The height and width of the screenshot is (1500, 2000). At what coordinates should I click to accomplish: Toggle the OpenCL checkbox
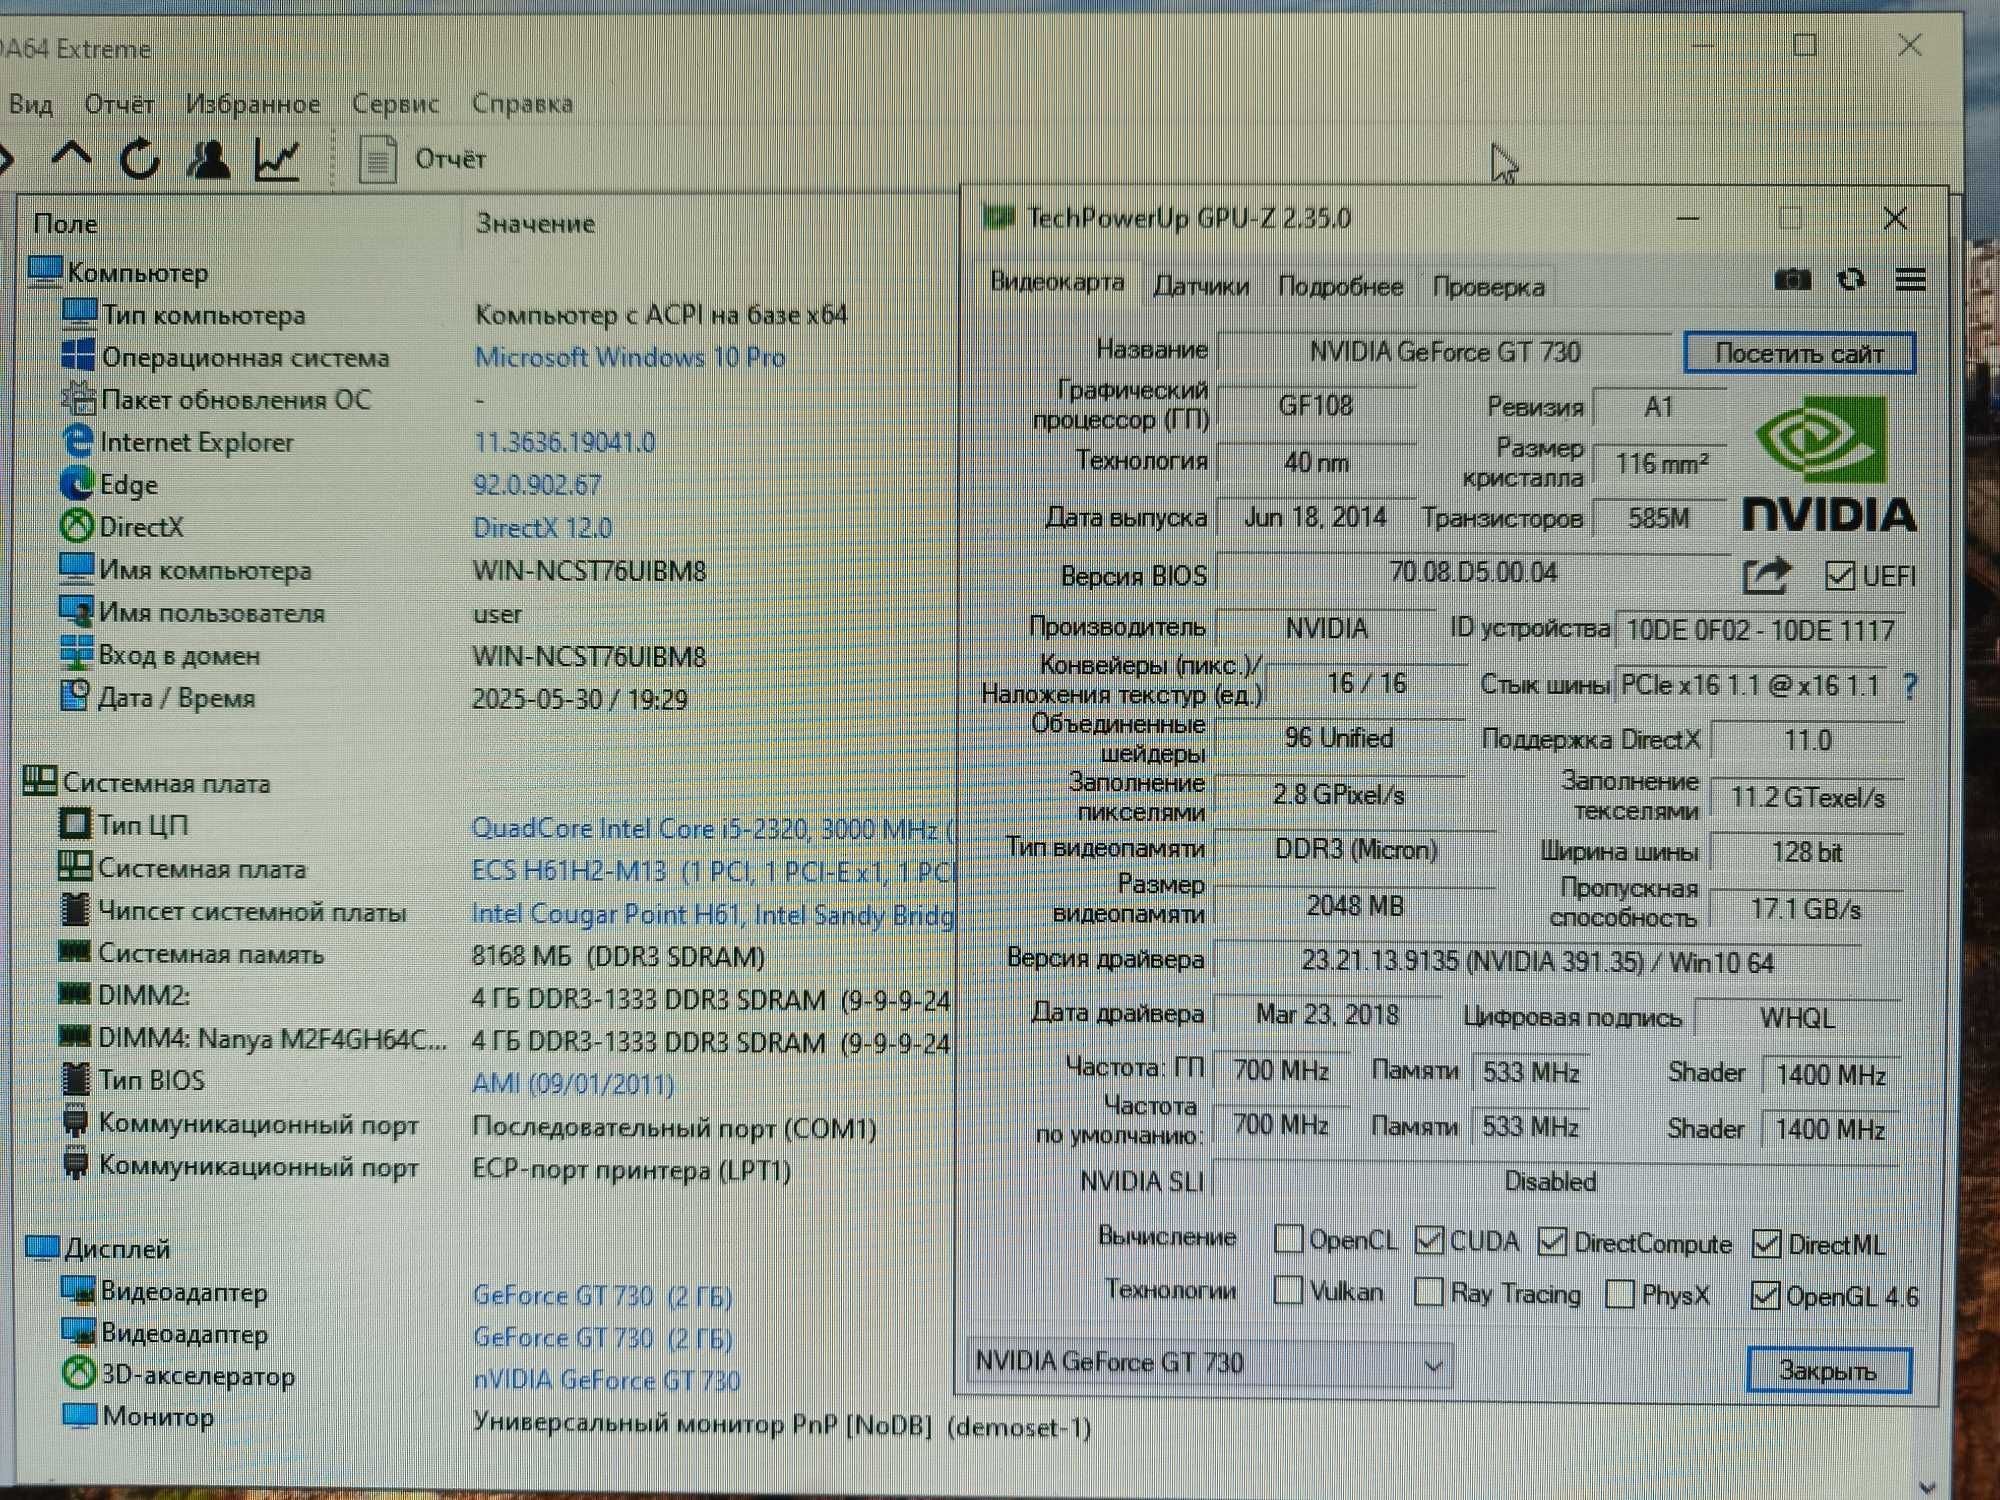tap(1289, 1239)
